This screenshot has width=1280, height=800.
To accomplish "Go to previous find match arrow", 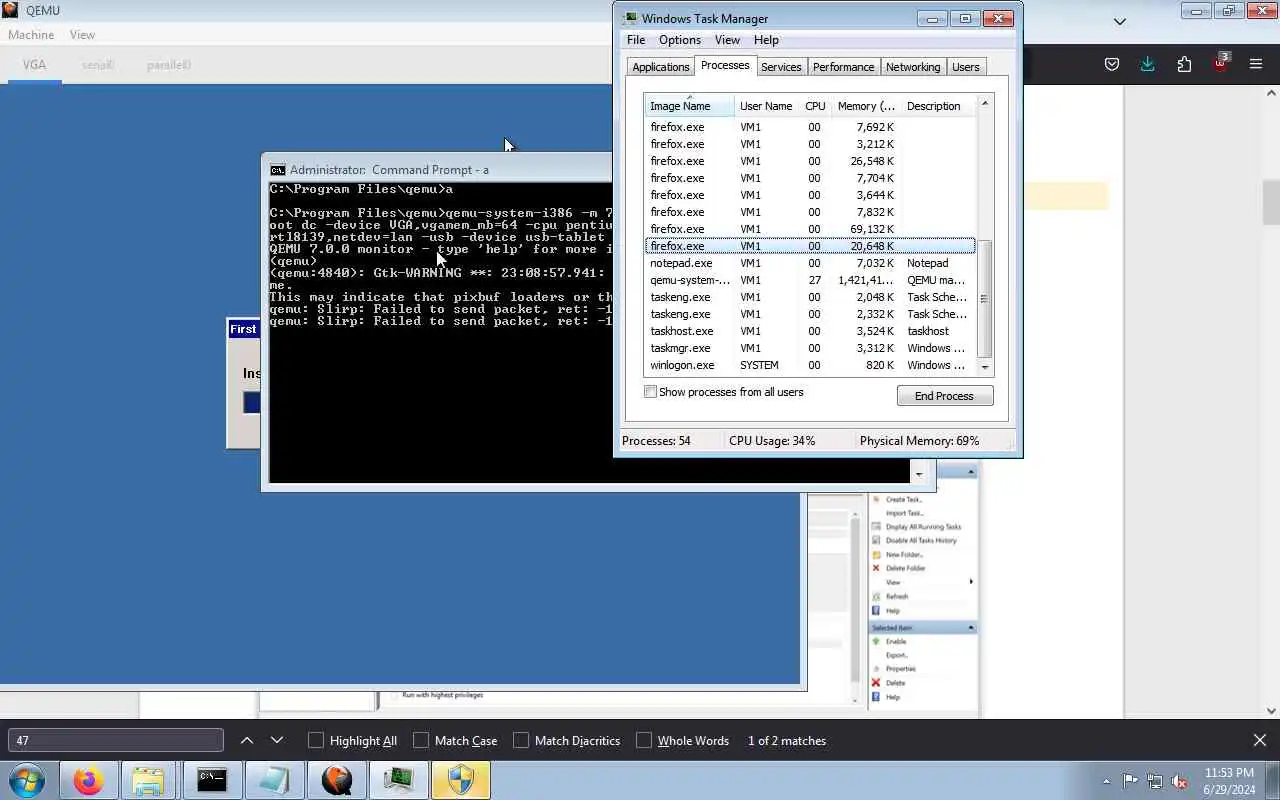I will (247, 740).
